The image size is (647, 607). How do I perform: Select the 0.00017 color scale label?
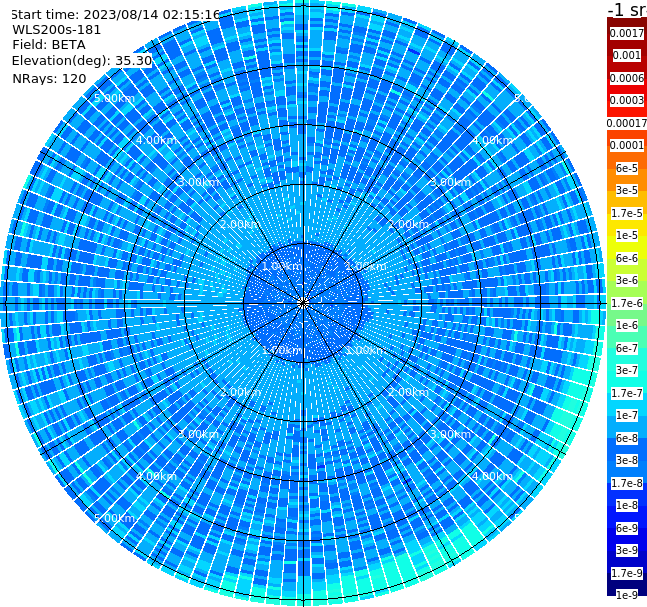[x=627, y=123]
